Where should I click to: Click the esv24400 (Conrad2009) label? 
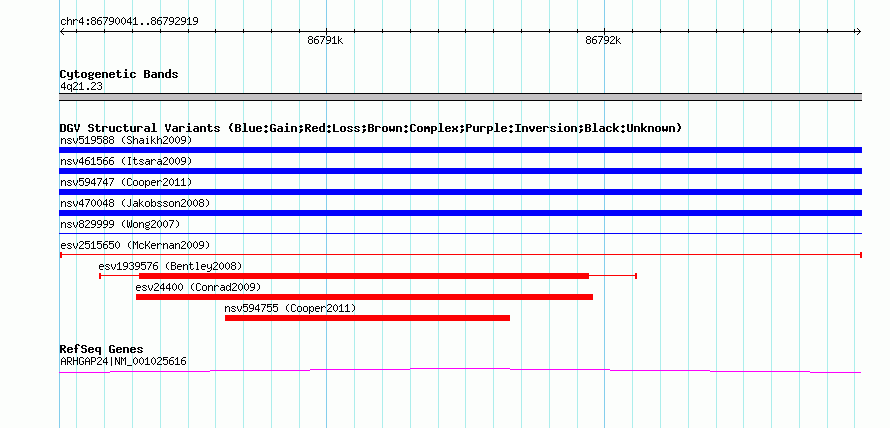point(199,287)
